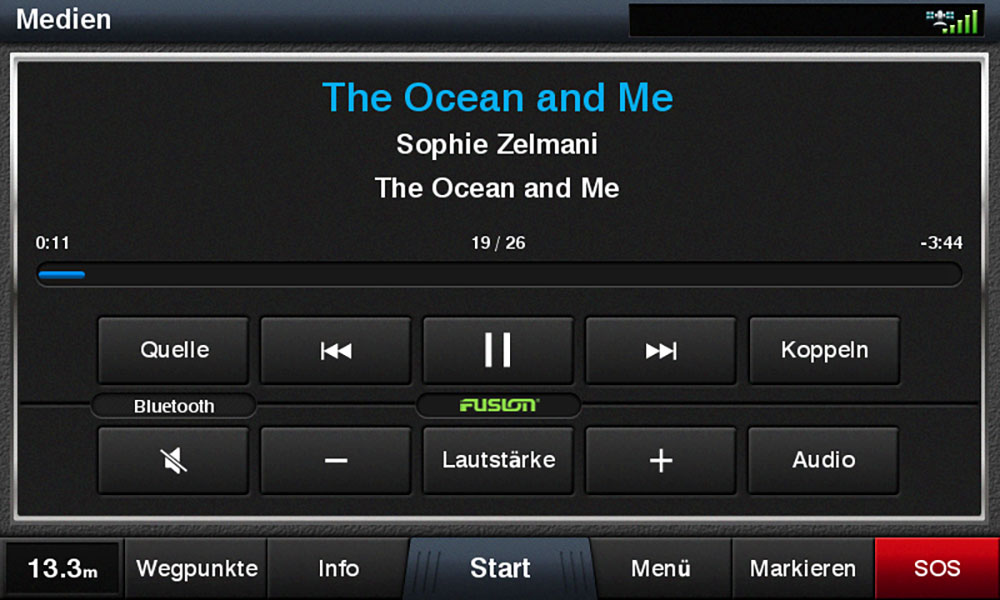The image size is (1000, 600).
Task: Click the Fusion logo badge
Action: click(x=498, y=405)
